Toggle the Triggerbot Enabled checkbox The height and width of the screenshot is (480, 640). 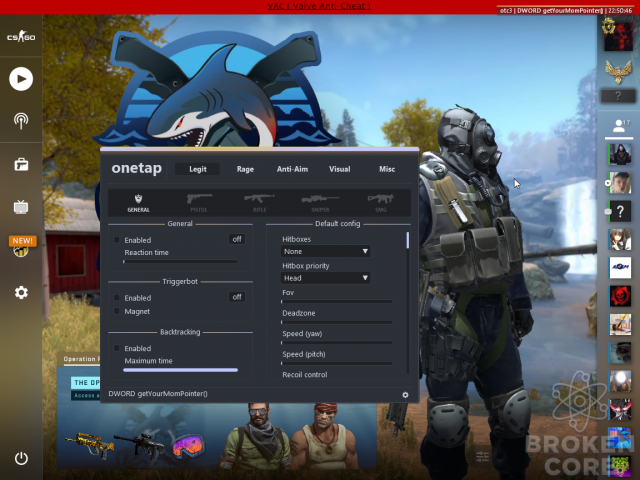point(117,298)
